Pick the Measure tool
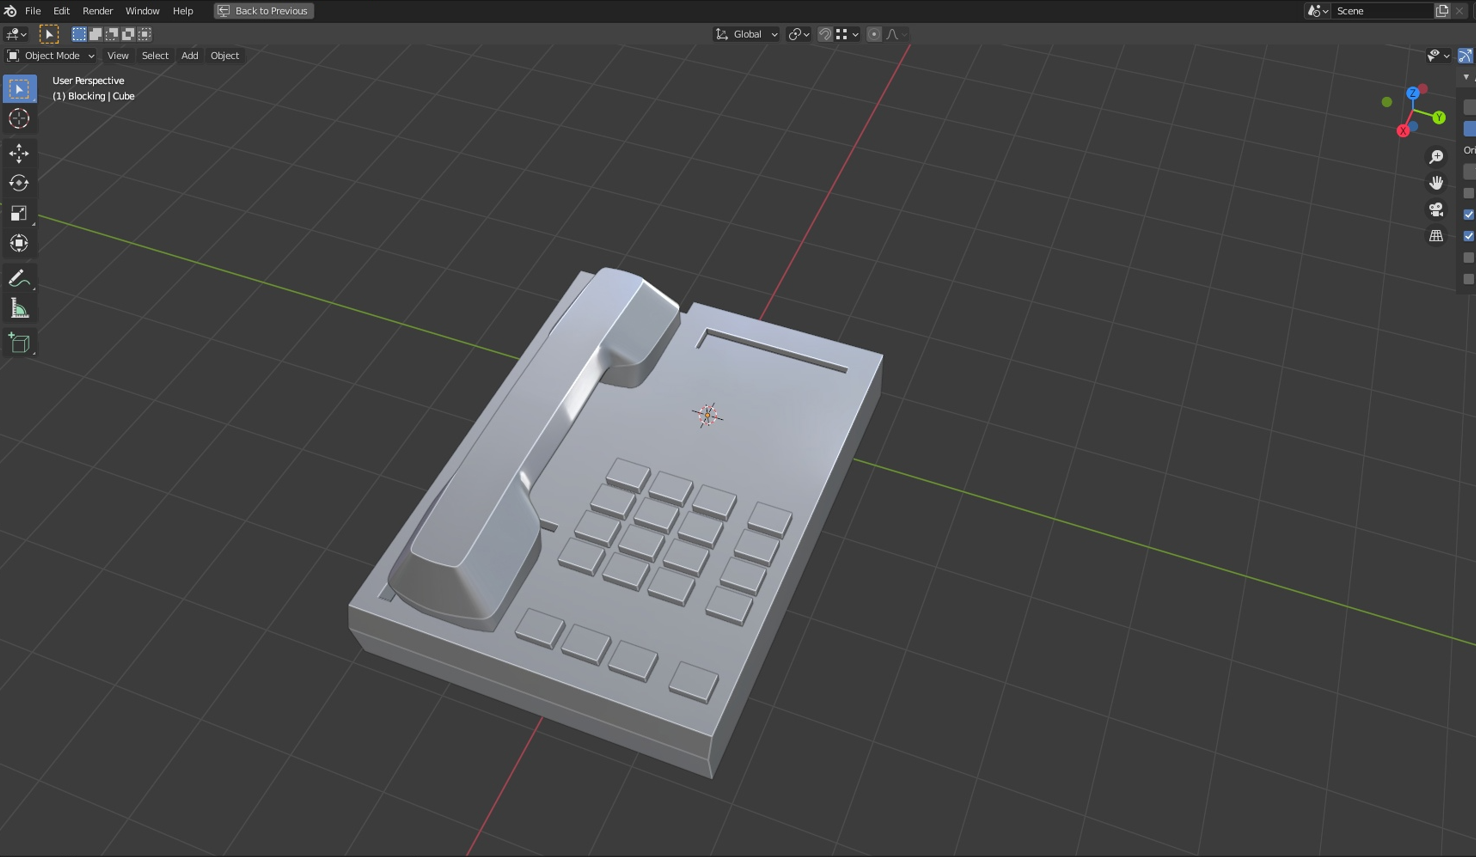The width and height of the screenshot is (1476, 857). tap(19, 308)
